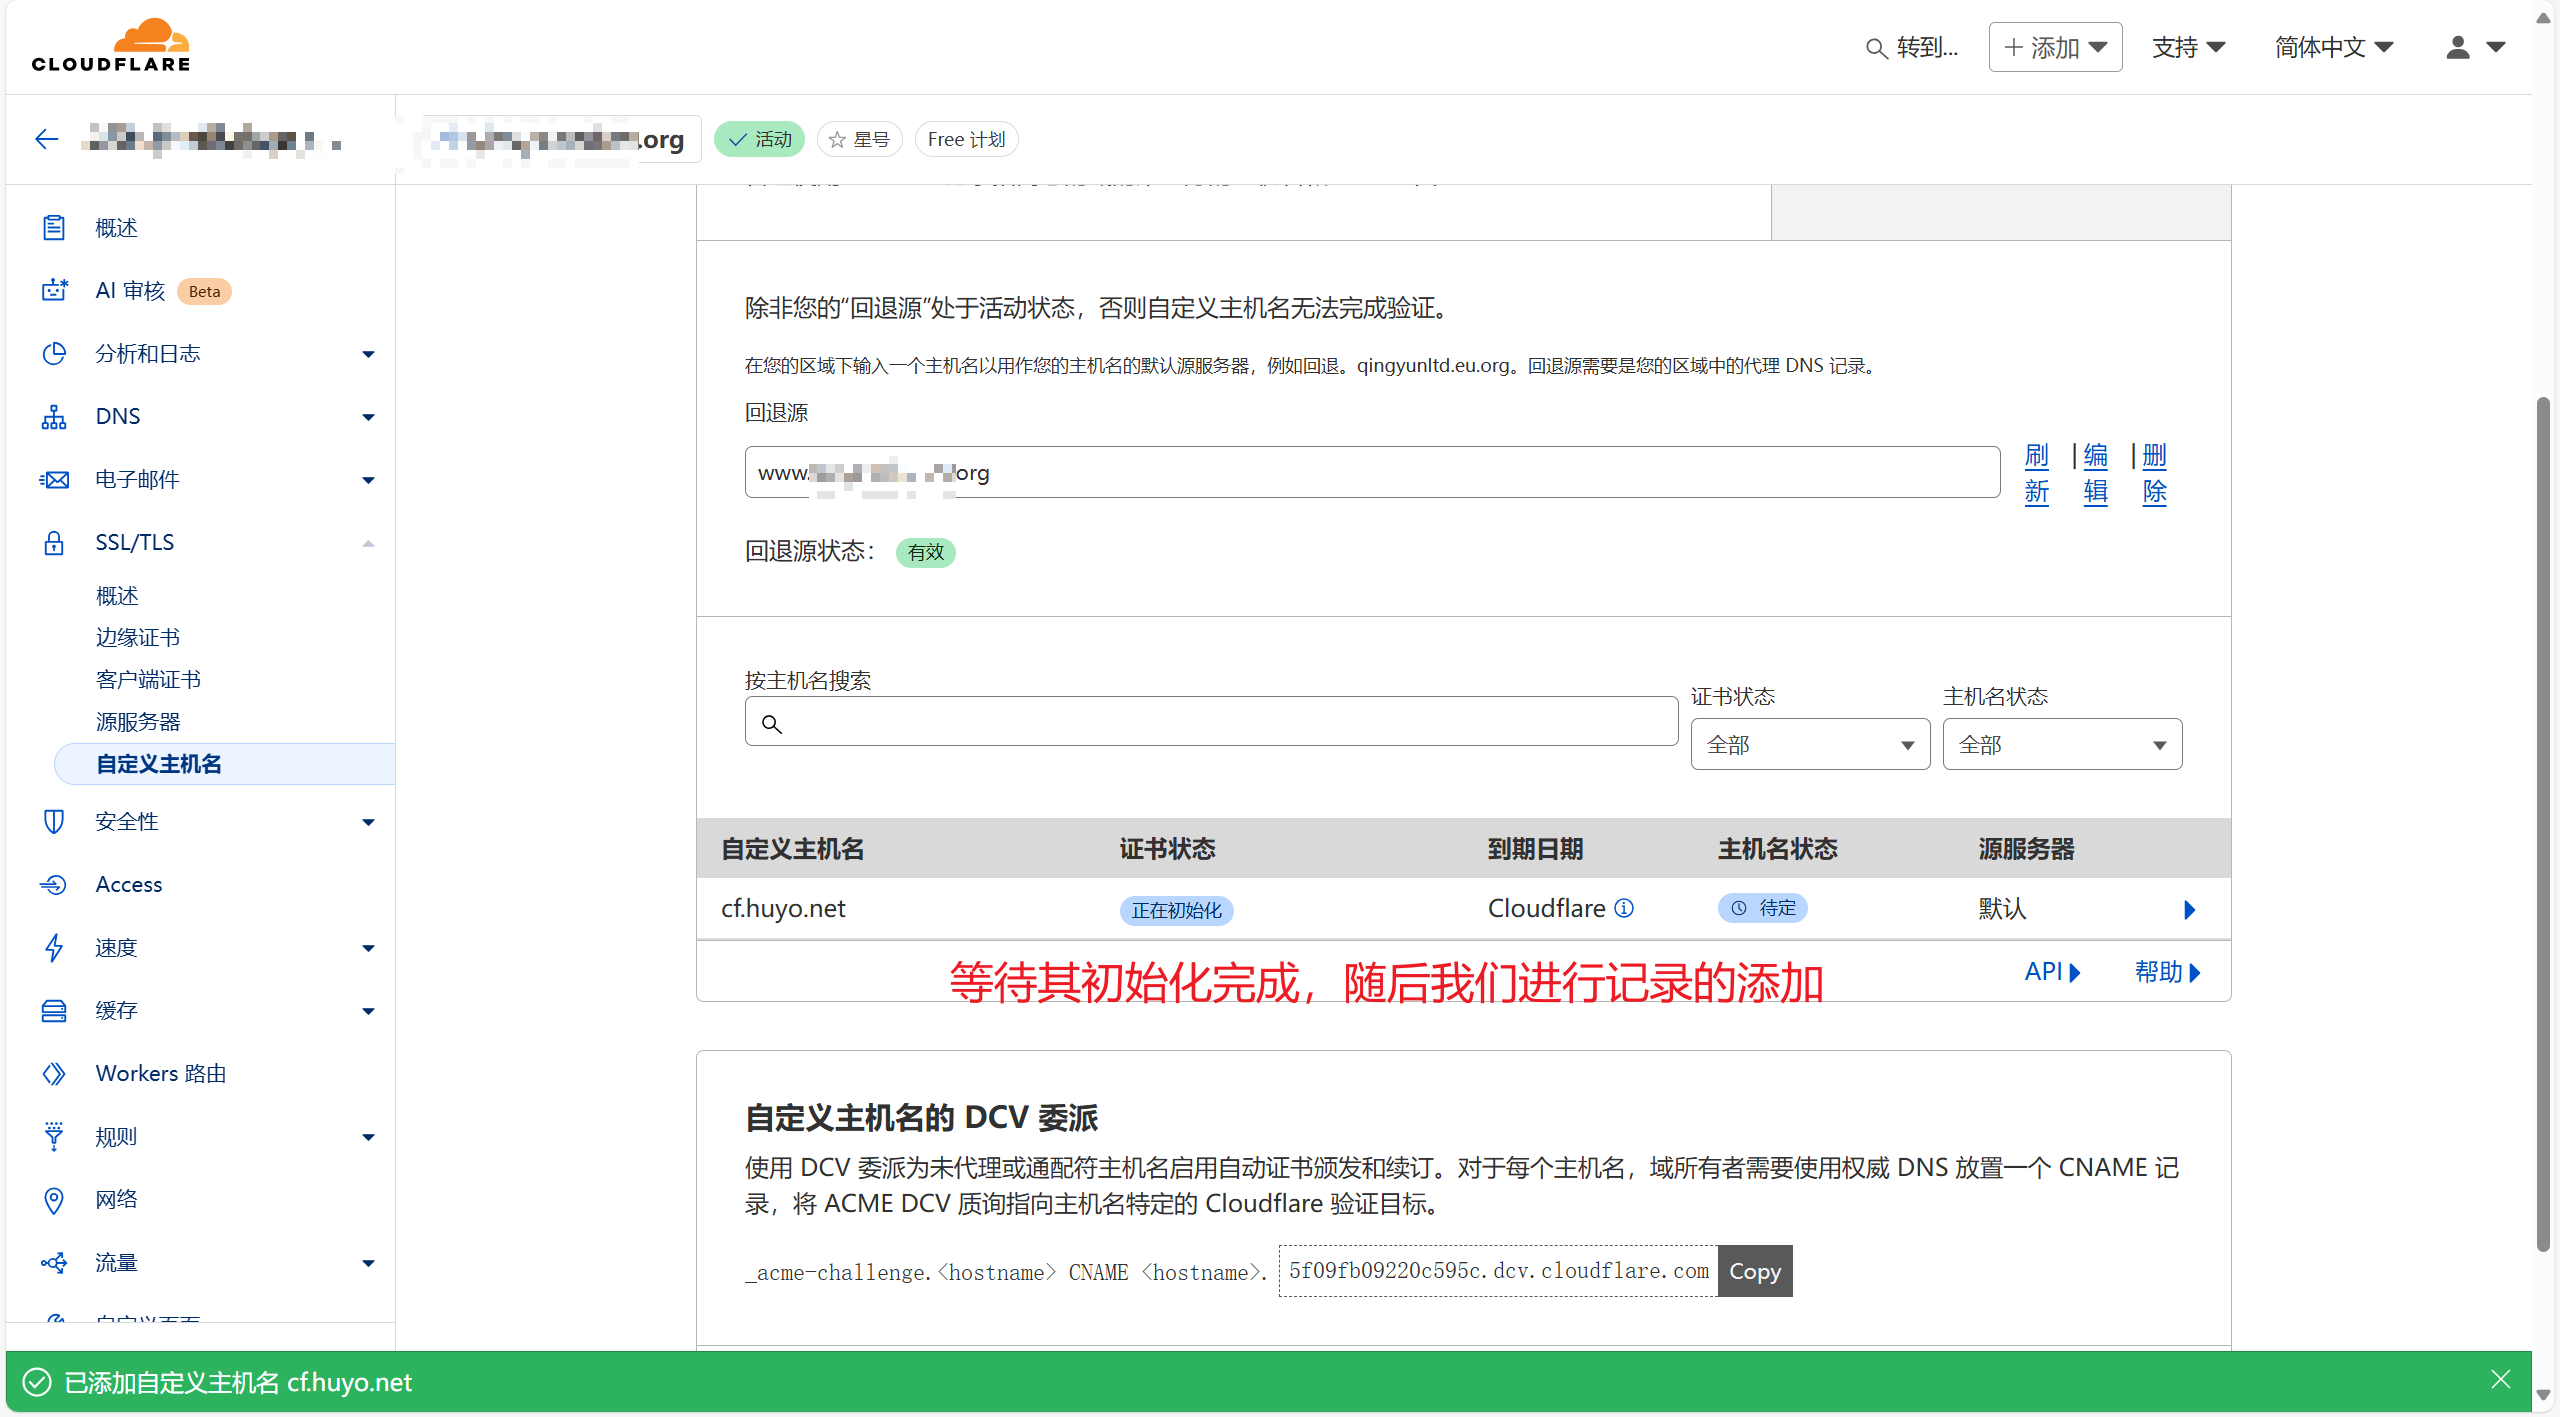Open the 概述 overview clipboard icon
This screenshot has height=1417, width=2560.
pos(54,228)
